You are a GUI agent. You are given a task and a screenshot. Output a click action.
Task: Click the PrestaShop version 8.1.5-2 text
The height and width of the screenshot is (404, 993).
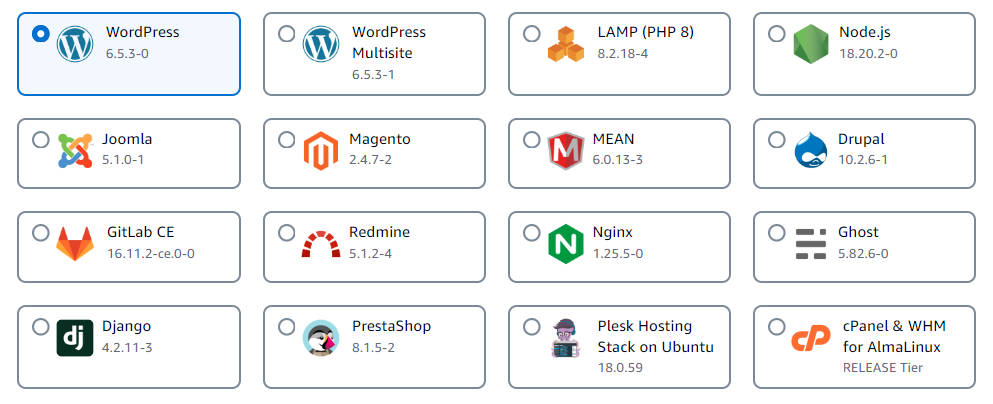374,348
